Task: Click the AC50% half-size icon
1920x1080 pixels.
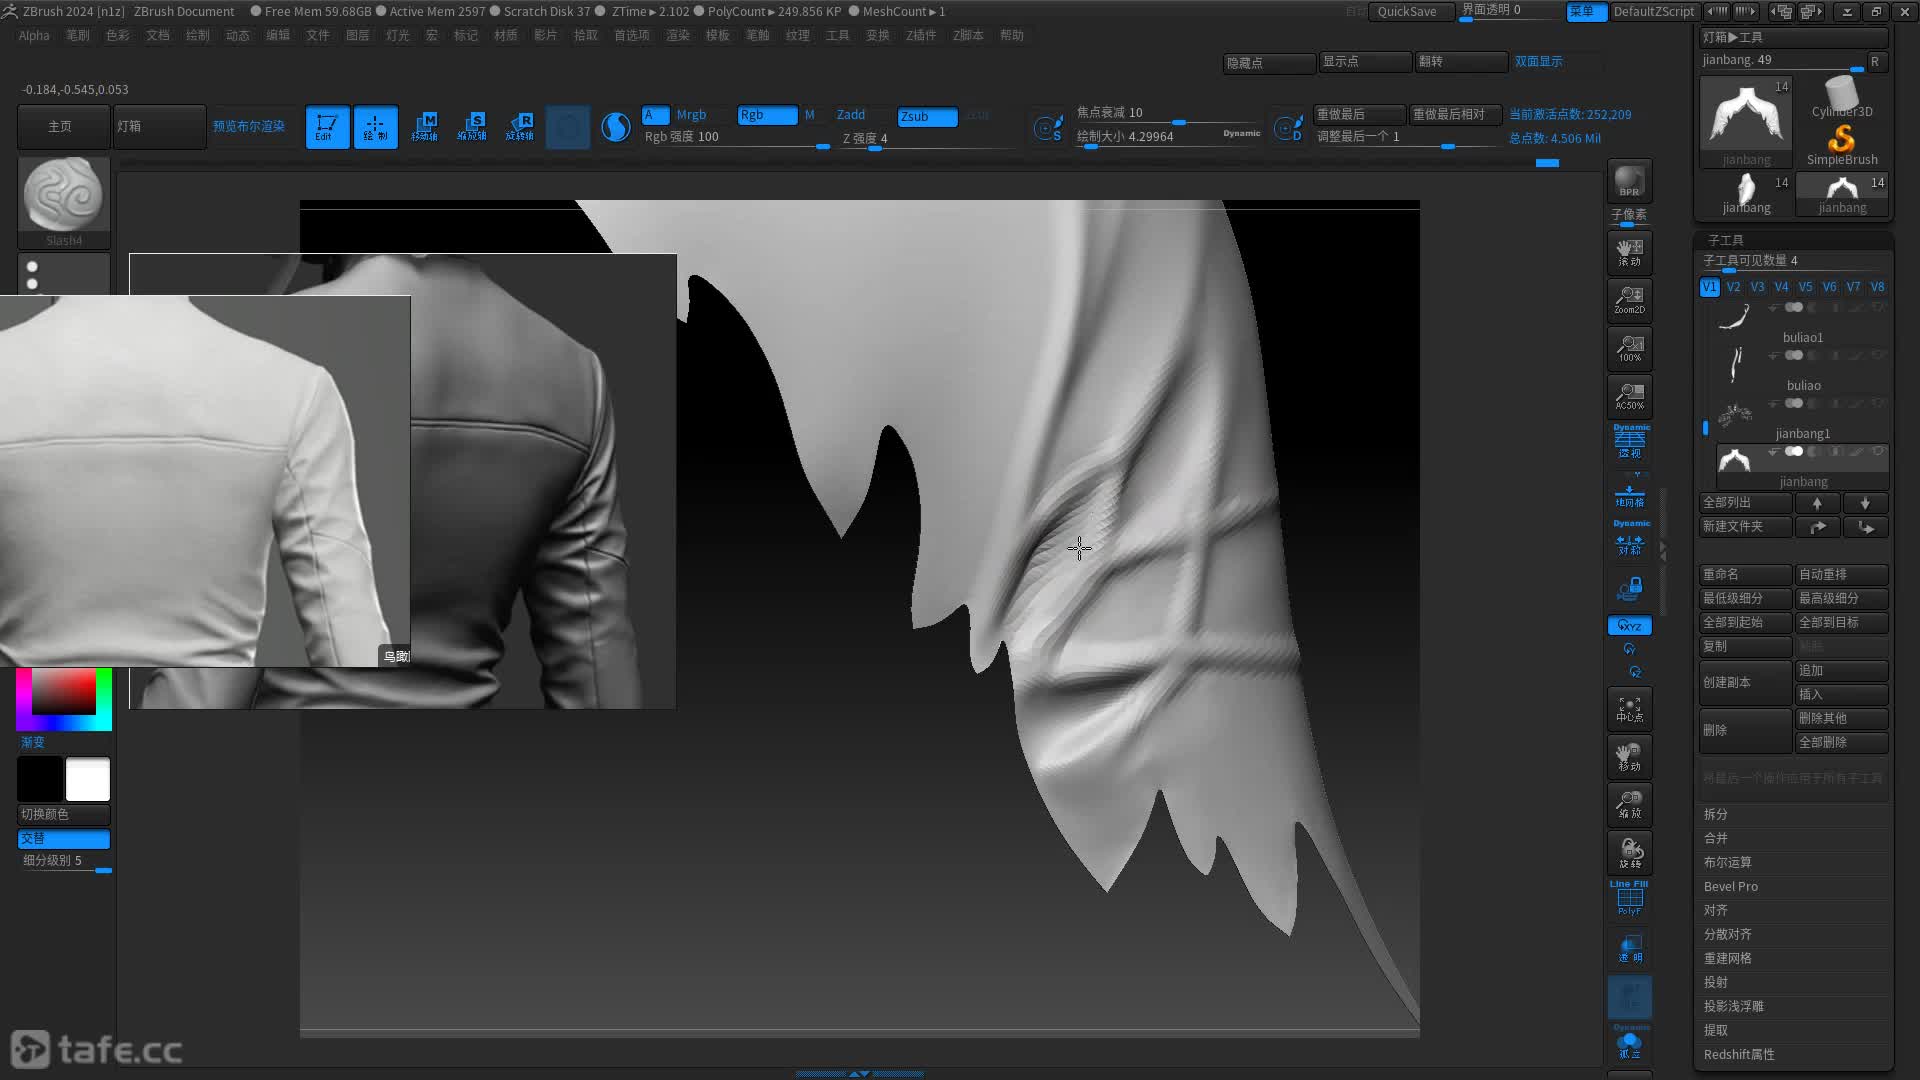Action: (x=1629, y=396)
